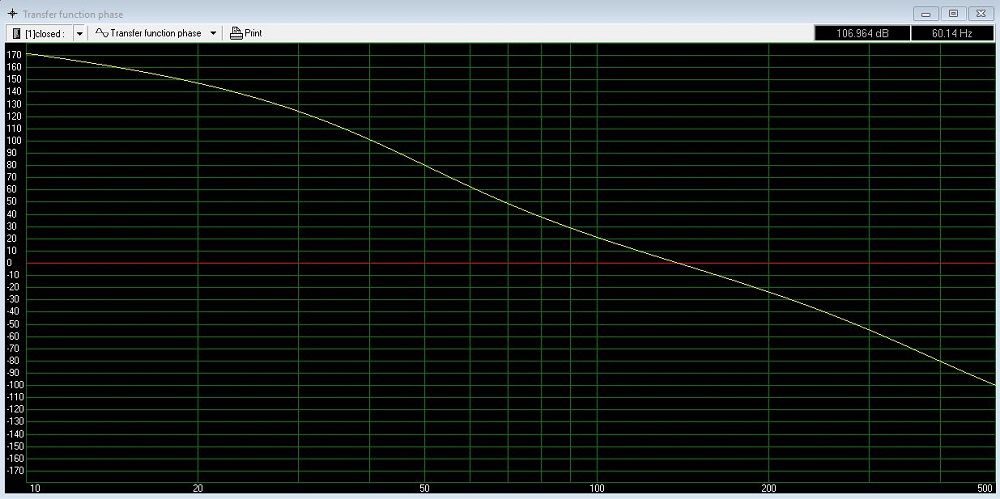Click the 10 frequency axis label

(36, 489)
